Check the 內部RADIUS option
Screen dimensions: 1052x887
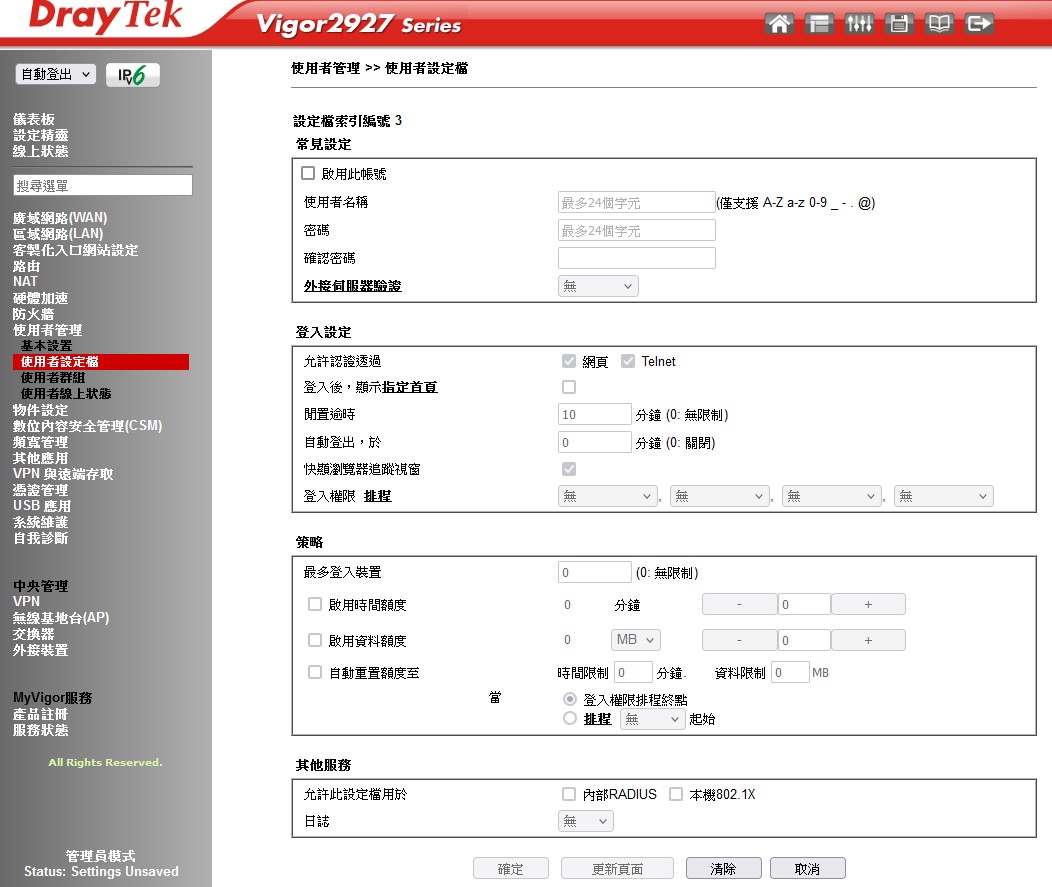pyautogui.click(x=568, y=794)
